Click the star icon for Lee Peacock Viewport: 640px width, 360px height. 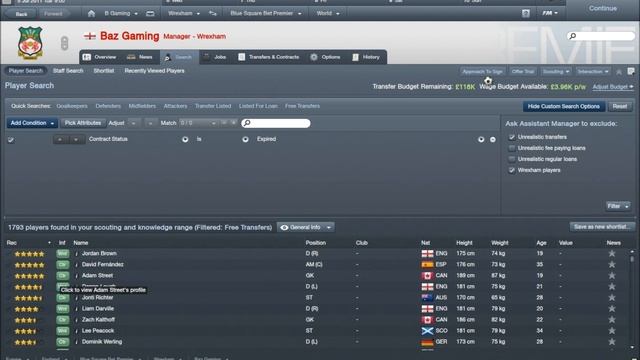click(611, 331)
